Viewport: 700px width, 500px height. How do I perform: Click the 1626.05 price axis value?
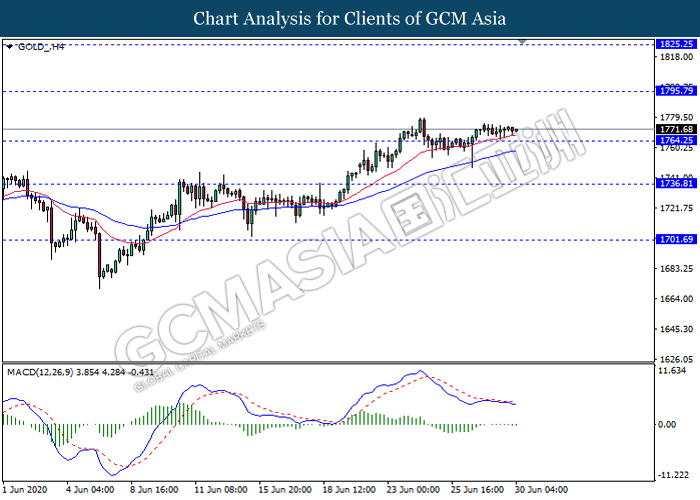(676, 359)
